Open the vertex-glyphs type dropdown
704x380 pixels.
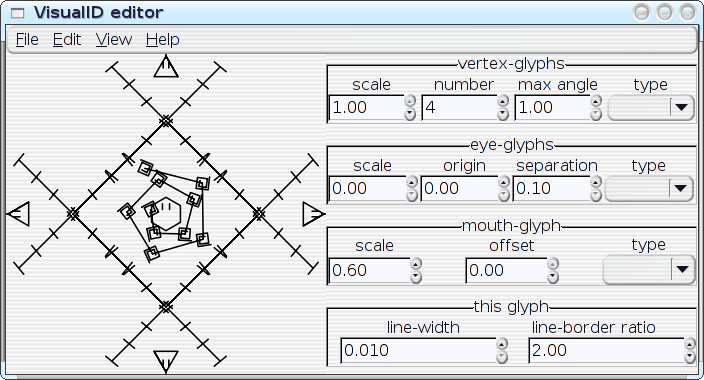[x=651, y=108]
